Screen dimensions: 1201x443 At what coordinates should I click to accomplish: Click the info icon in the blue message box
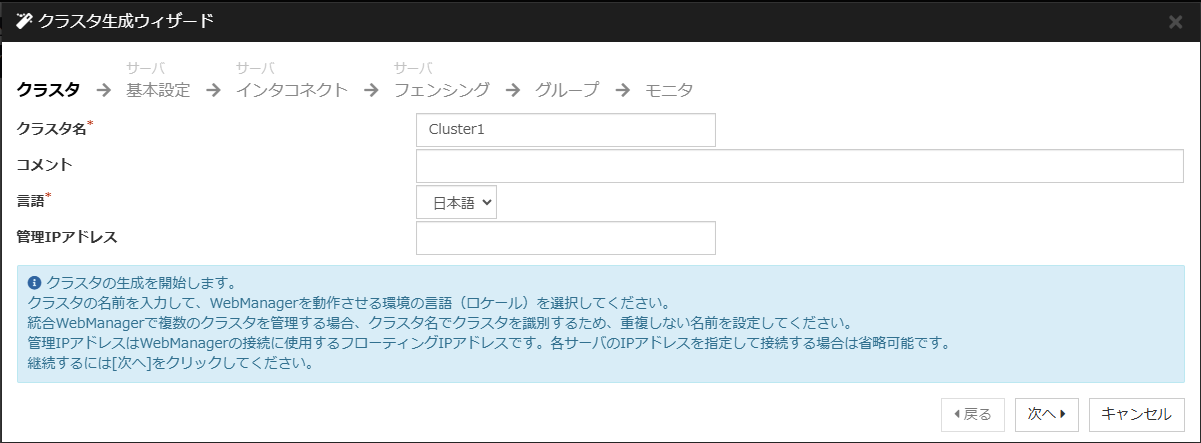pos(35,282)
